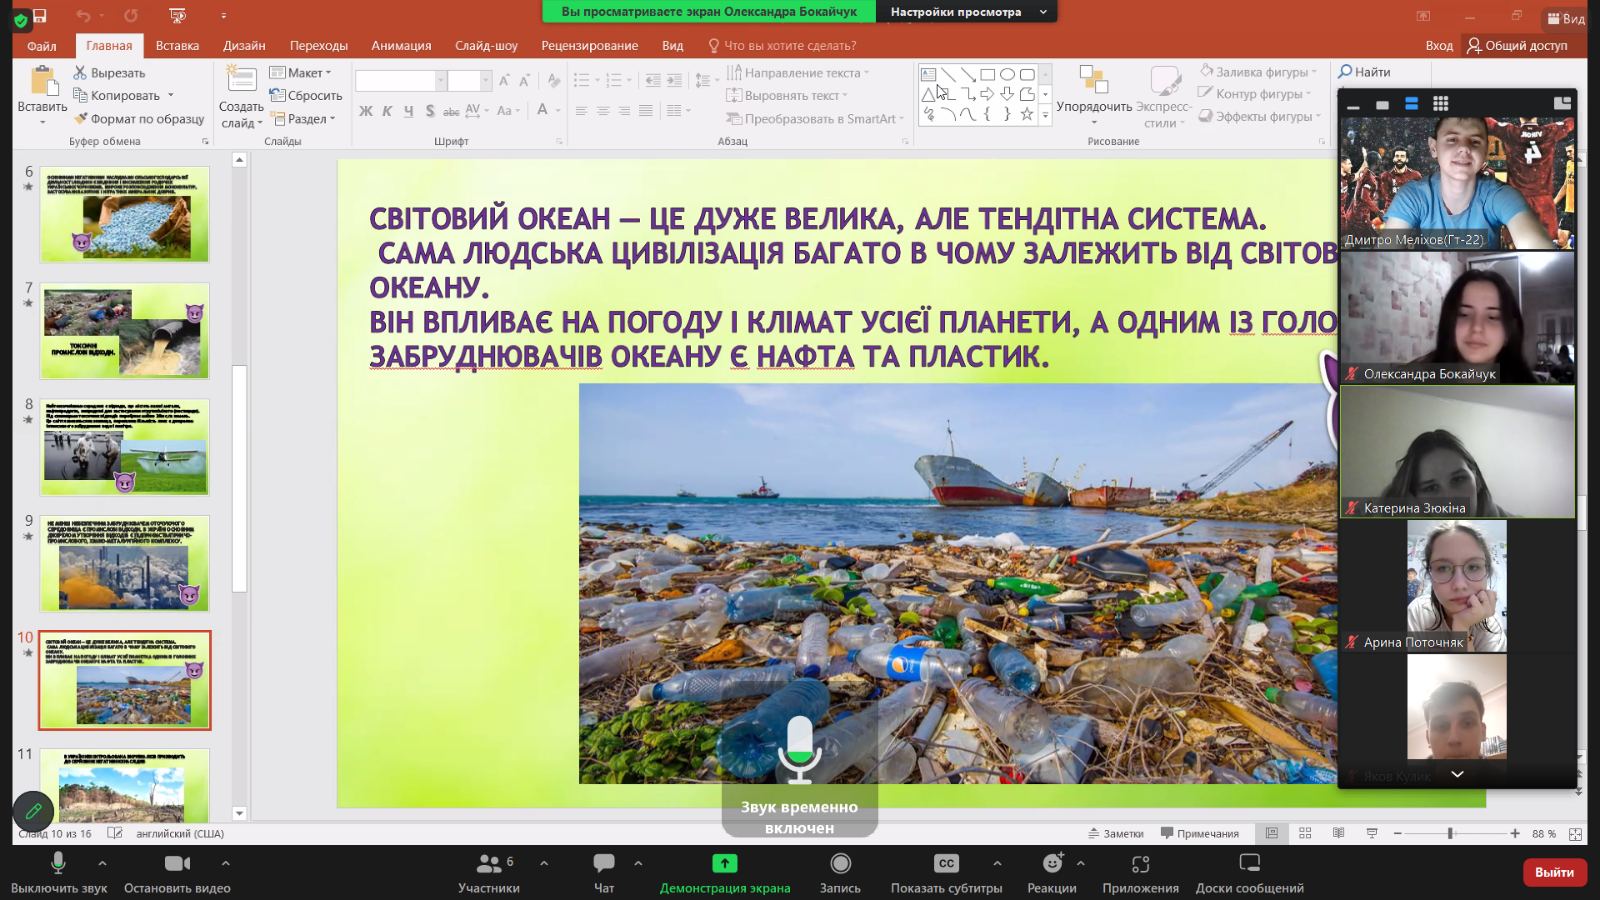Click the Общий доступ (Share) button
The image size is (1600, 900).
(x=1517, y=45)
